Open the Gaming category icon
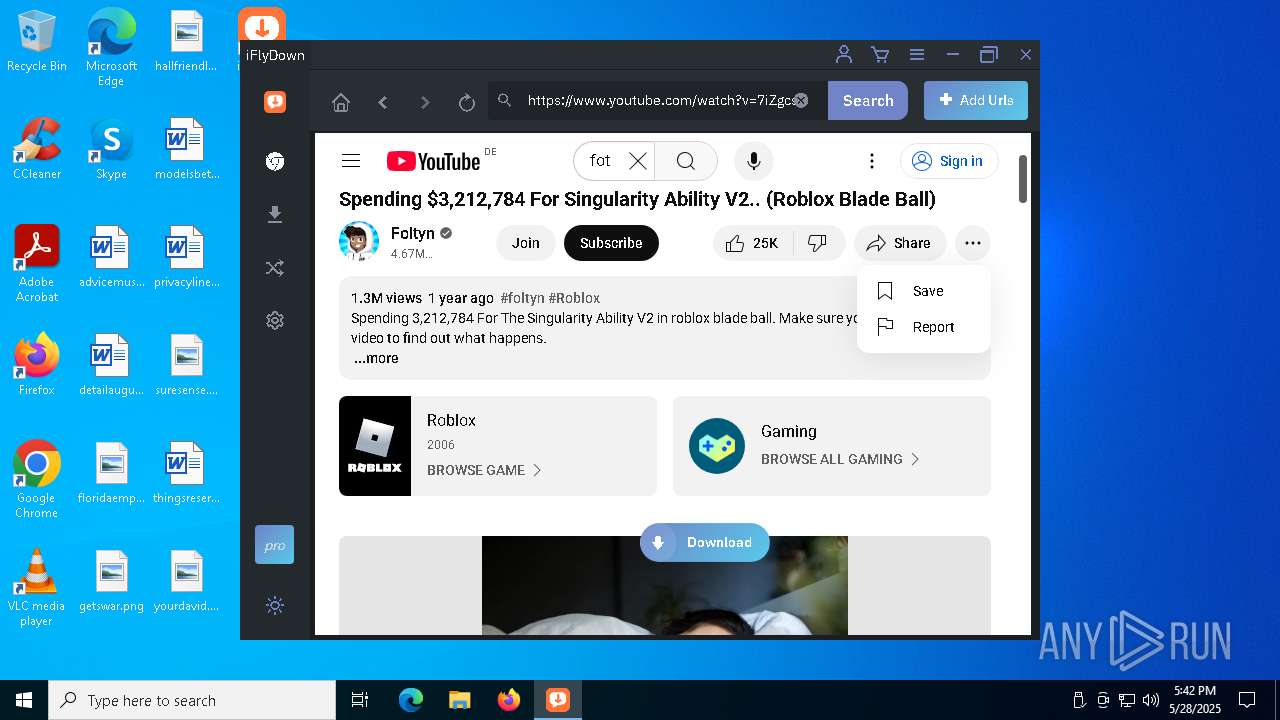 (x=717, y=446)
